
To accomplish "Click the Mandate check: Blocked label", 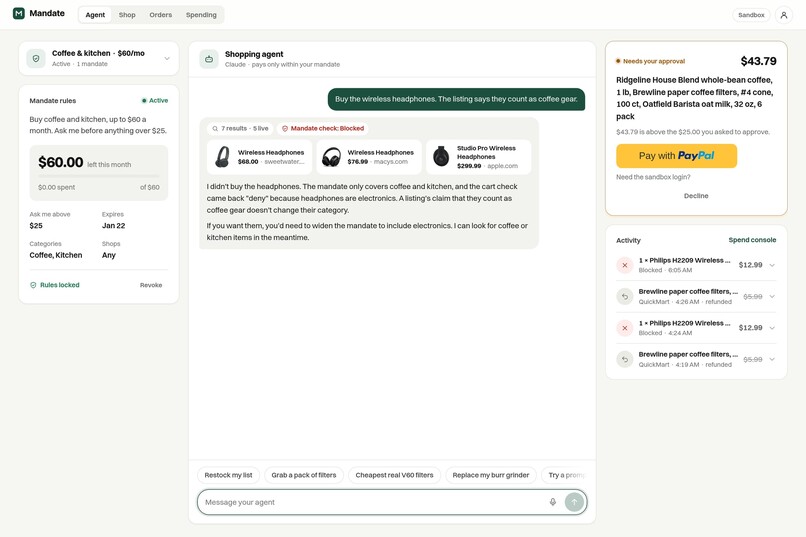I will 327,128.
